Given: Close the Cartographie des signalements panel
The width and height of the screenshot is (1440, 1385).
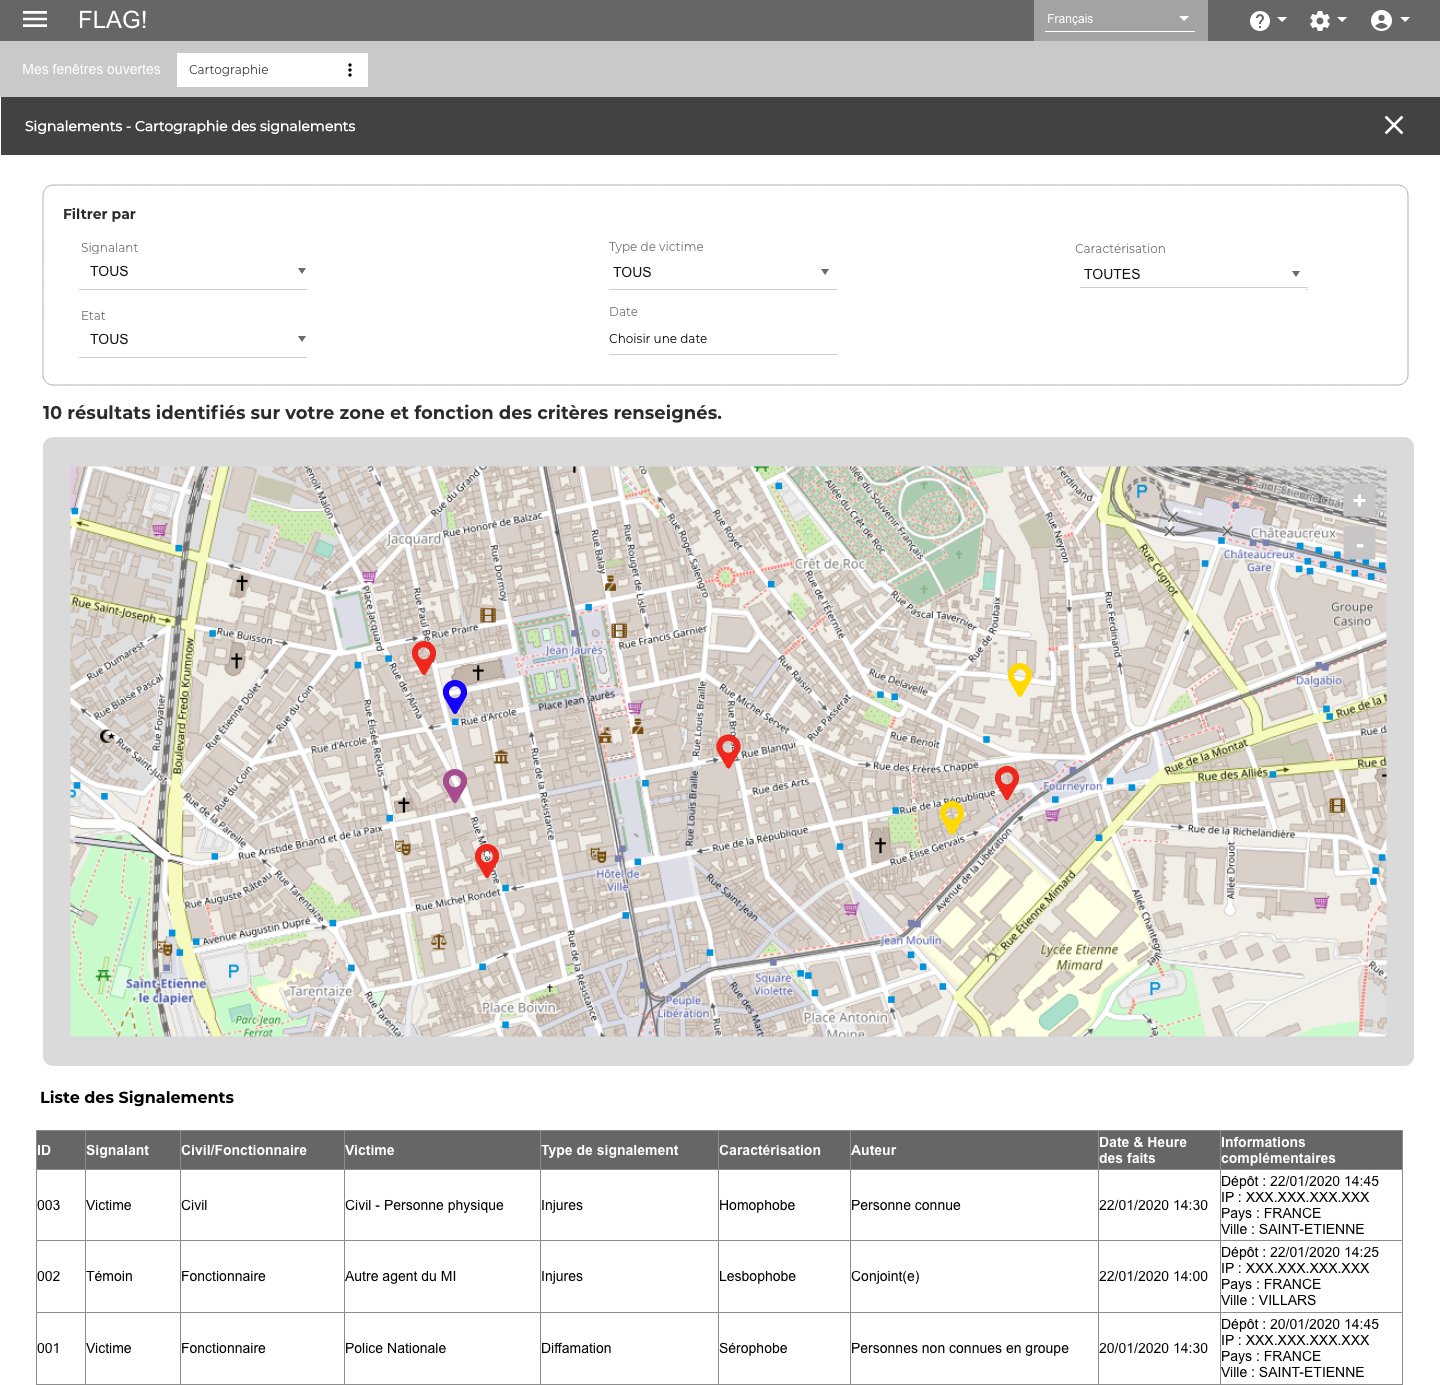Looking at the screenshot, I should [x=1393, y=125].
